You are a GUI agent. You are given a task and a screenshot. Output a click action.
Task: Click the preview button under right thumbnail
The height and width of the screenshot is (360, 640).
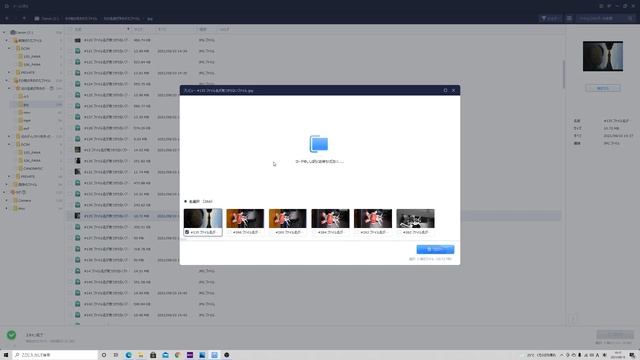[603, 88]
